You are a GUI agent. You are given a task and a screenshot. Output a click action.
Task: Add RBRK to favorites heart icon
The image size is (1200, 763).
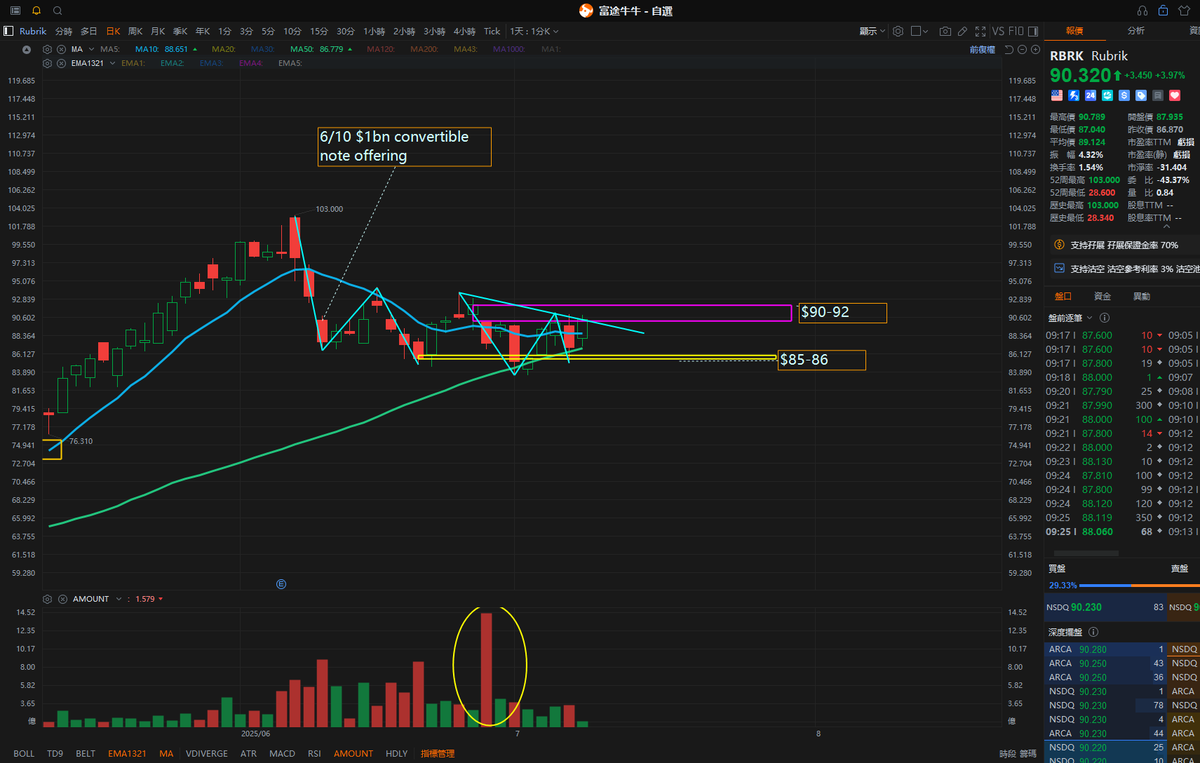tap(1174, 95)
